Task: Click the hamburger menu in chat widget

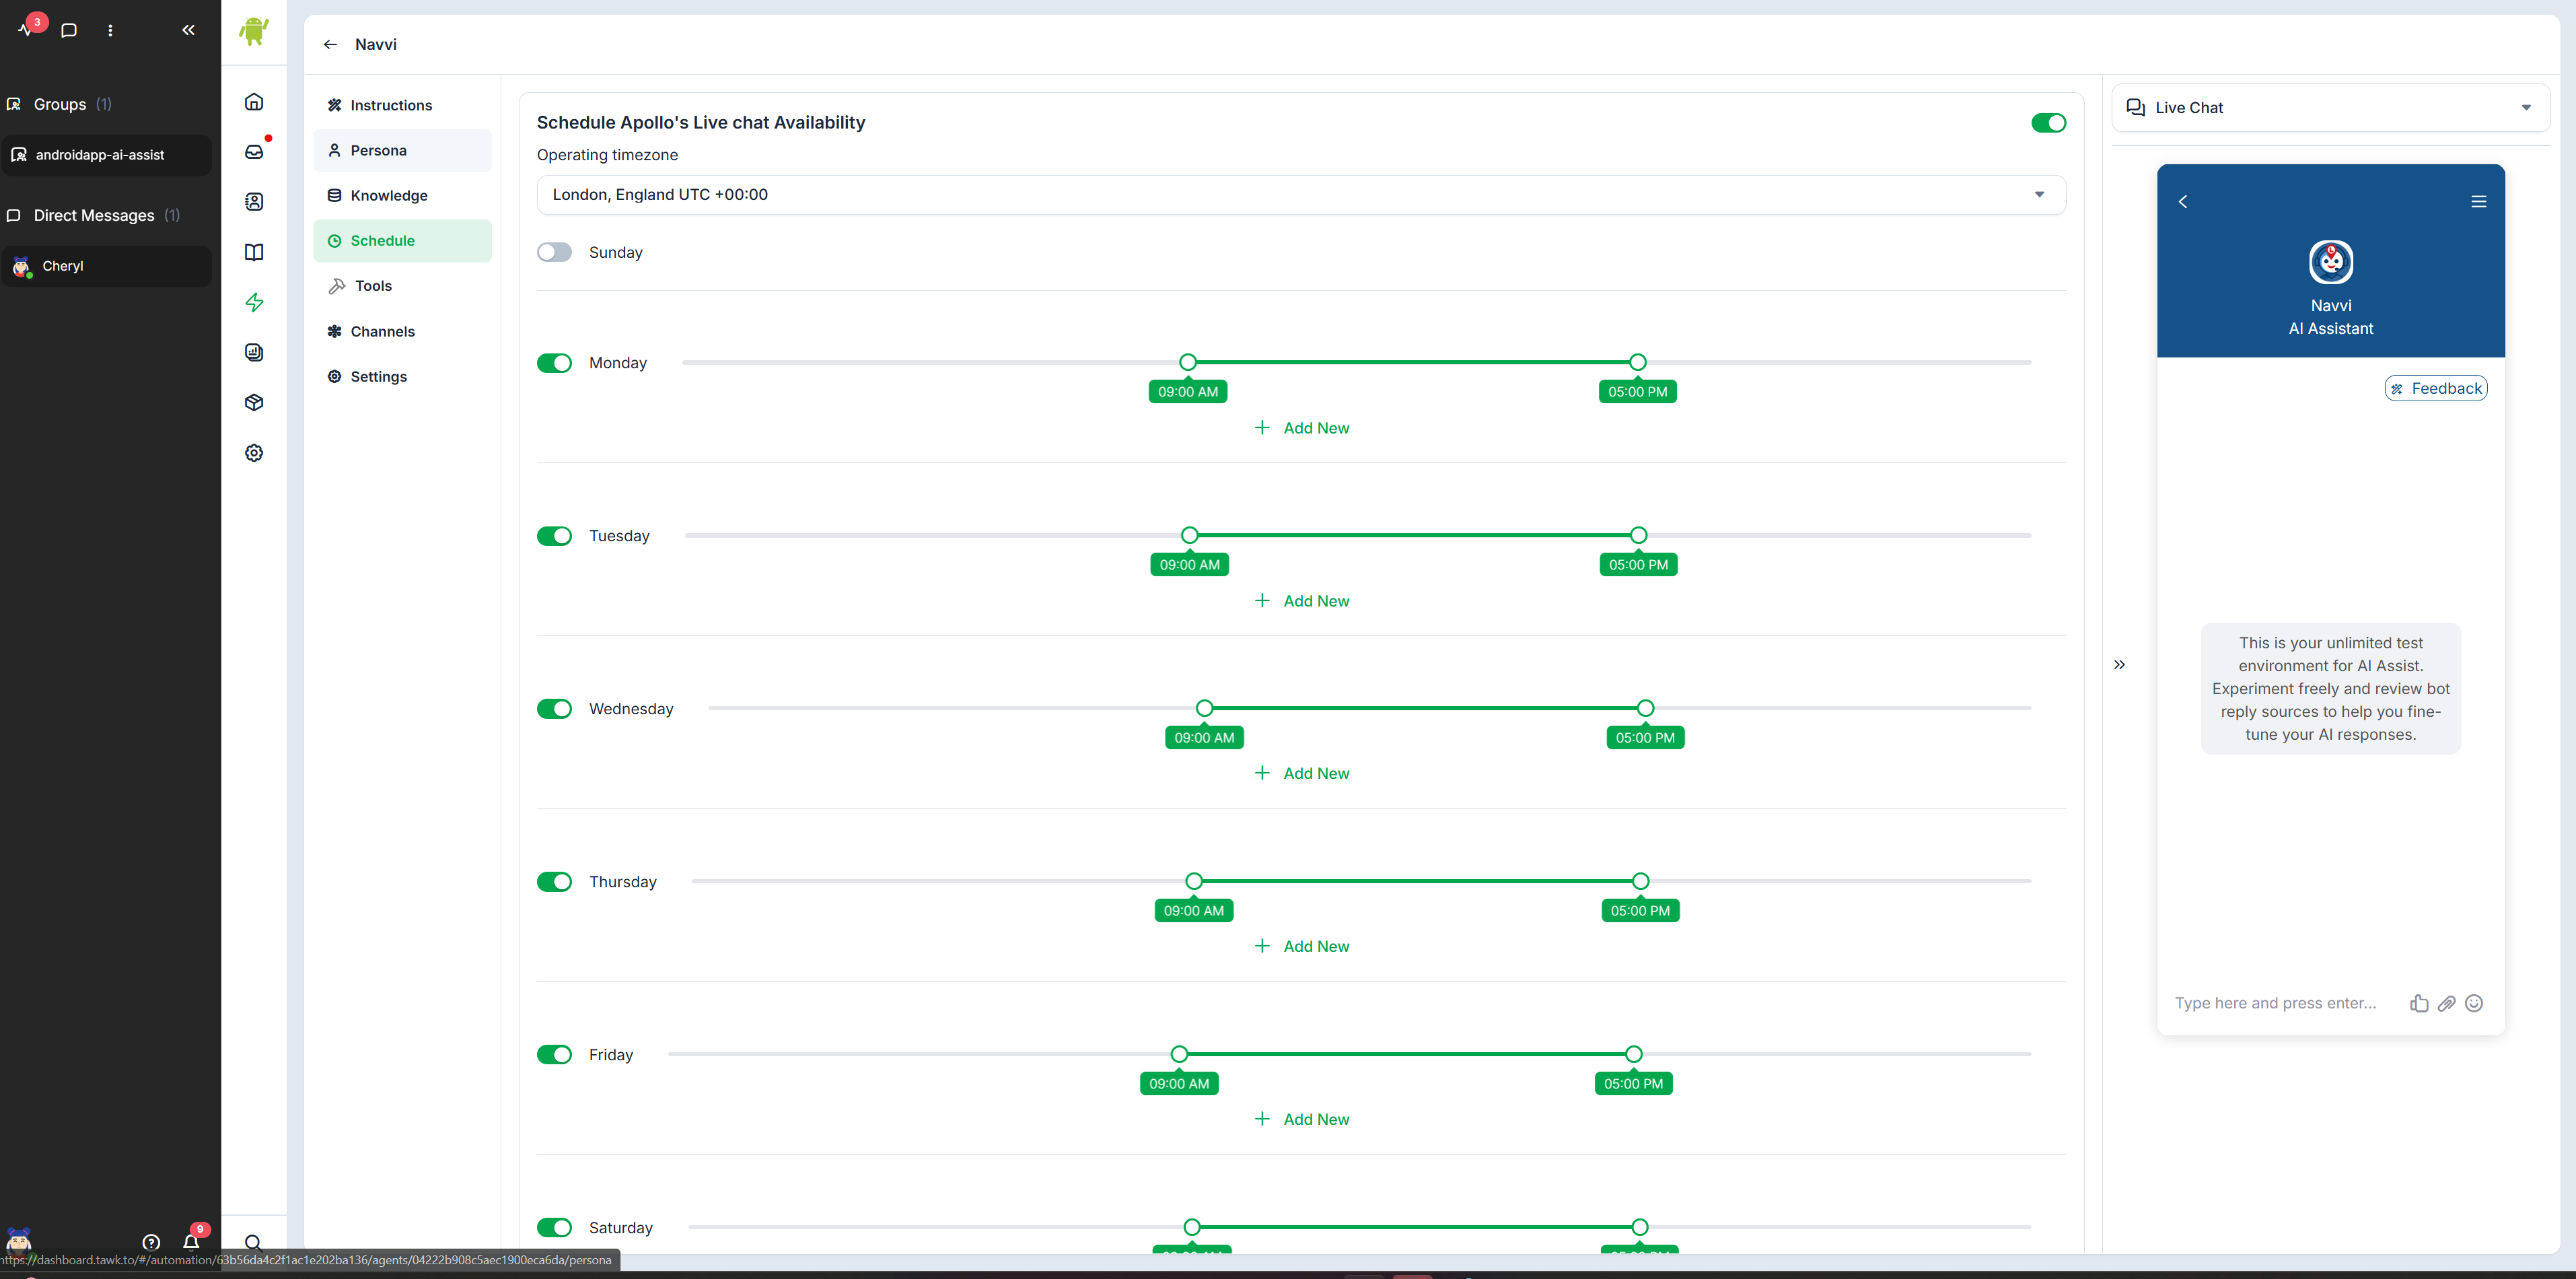Action: point(2478,202)
